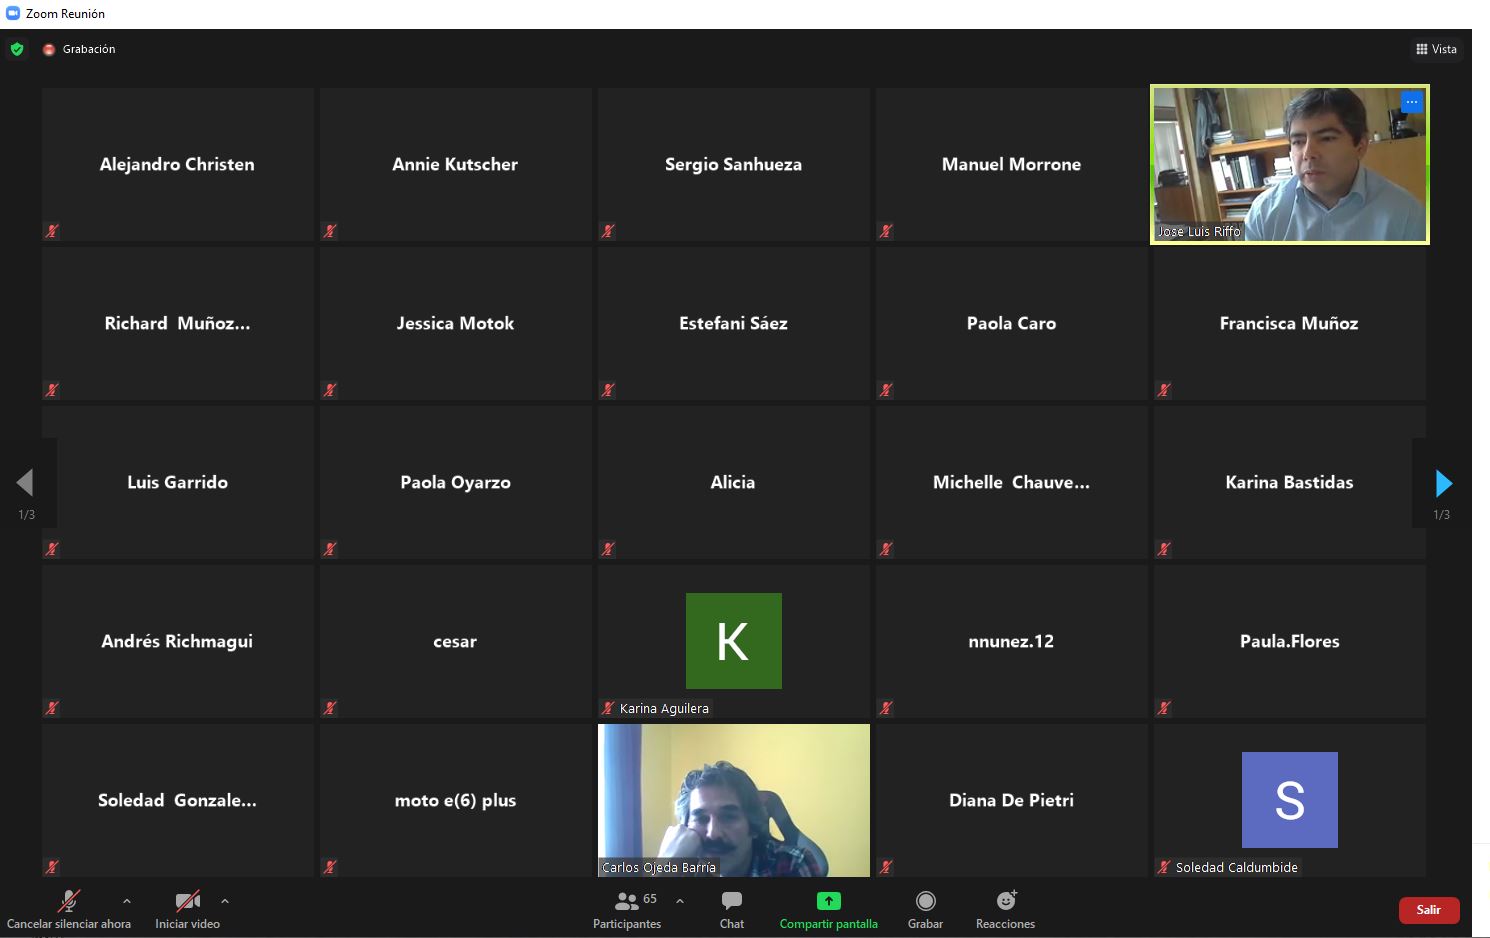Screen dimensions: 1490x938
Task: Click the green Compartir pantalla icon
Action: (x=828, y=901)
